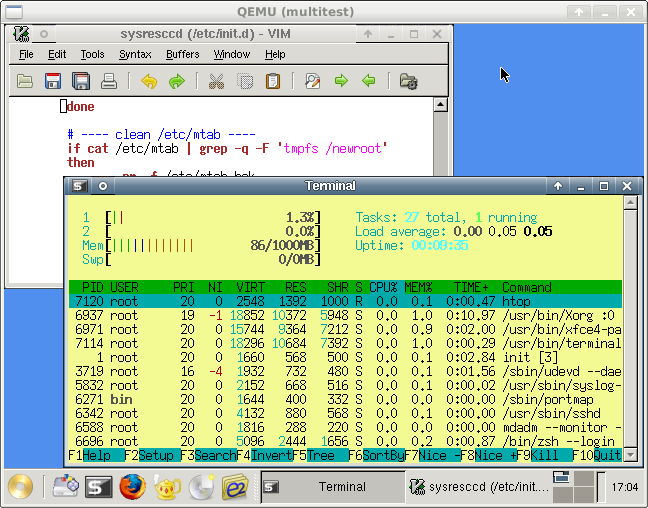Jump to next match with green forward arrow
Viewport: 648px width, 508px height.
click(x=341, y=81)
